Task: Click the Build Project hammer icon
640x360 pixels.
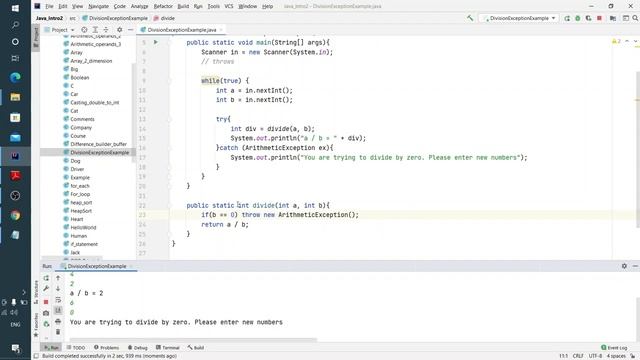Action: (x=470, y=18)
